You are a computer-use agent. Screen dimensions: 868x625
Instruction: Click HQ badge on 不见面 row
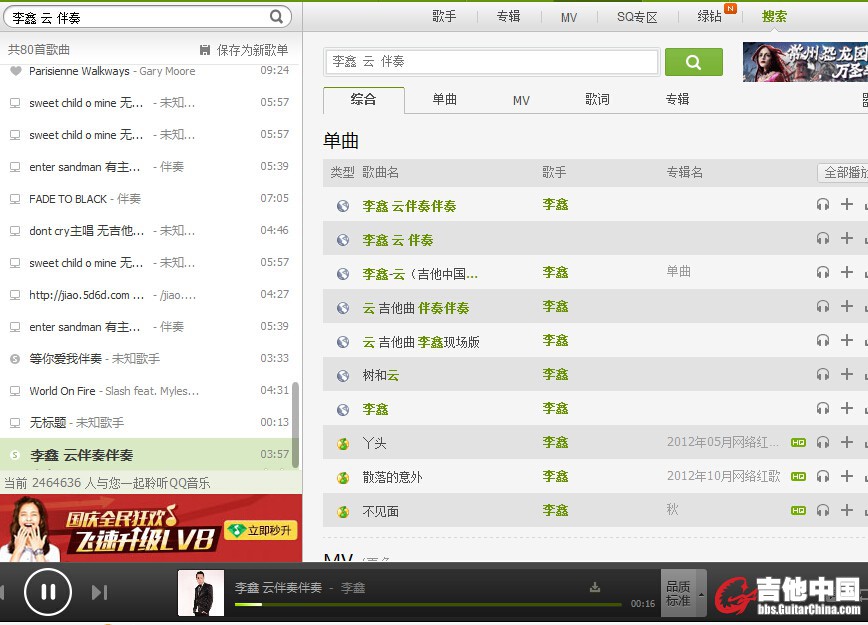(x=798, y=510)
